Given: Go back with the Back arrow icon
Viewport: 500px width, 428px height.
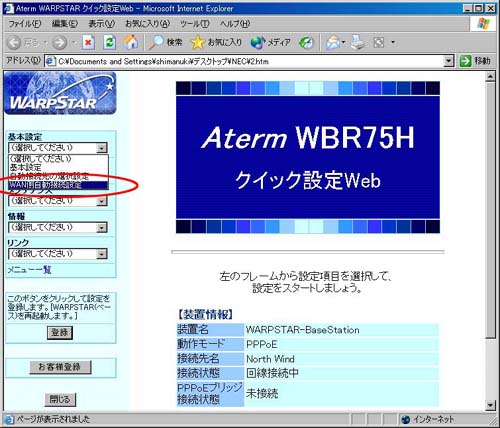Looking at the screenshot, I should pyautogui.click(x=14, y=42).
